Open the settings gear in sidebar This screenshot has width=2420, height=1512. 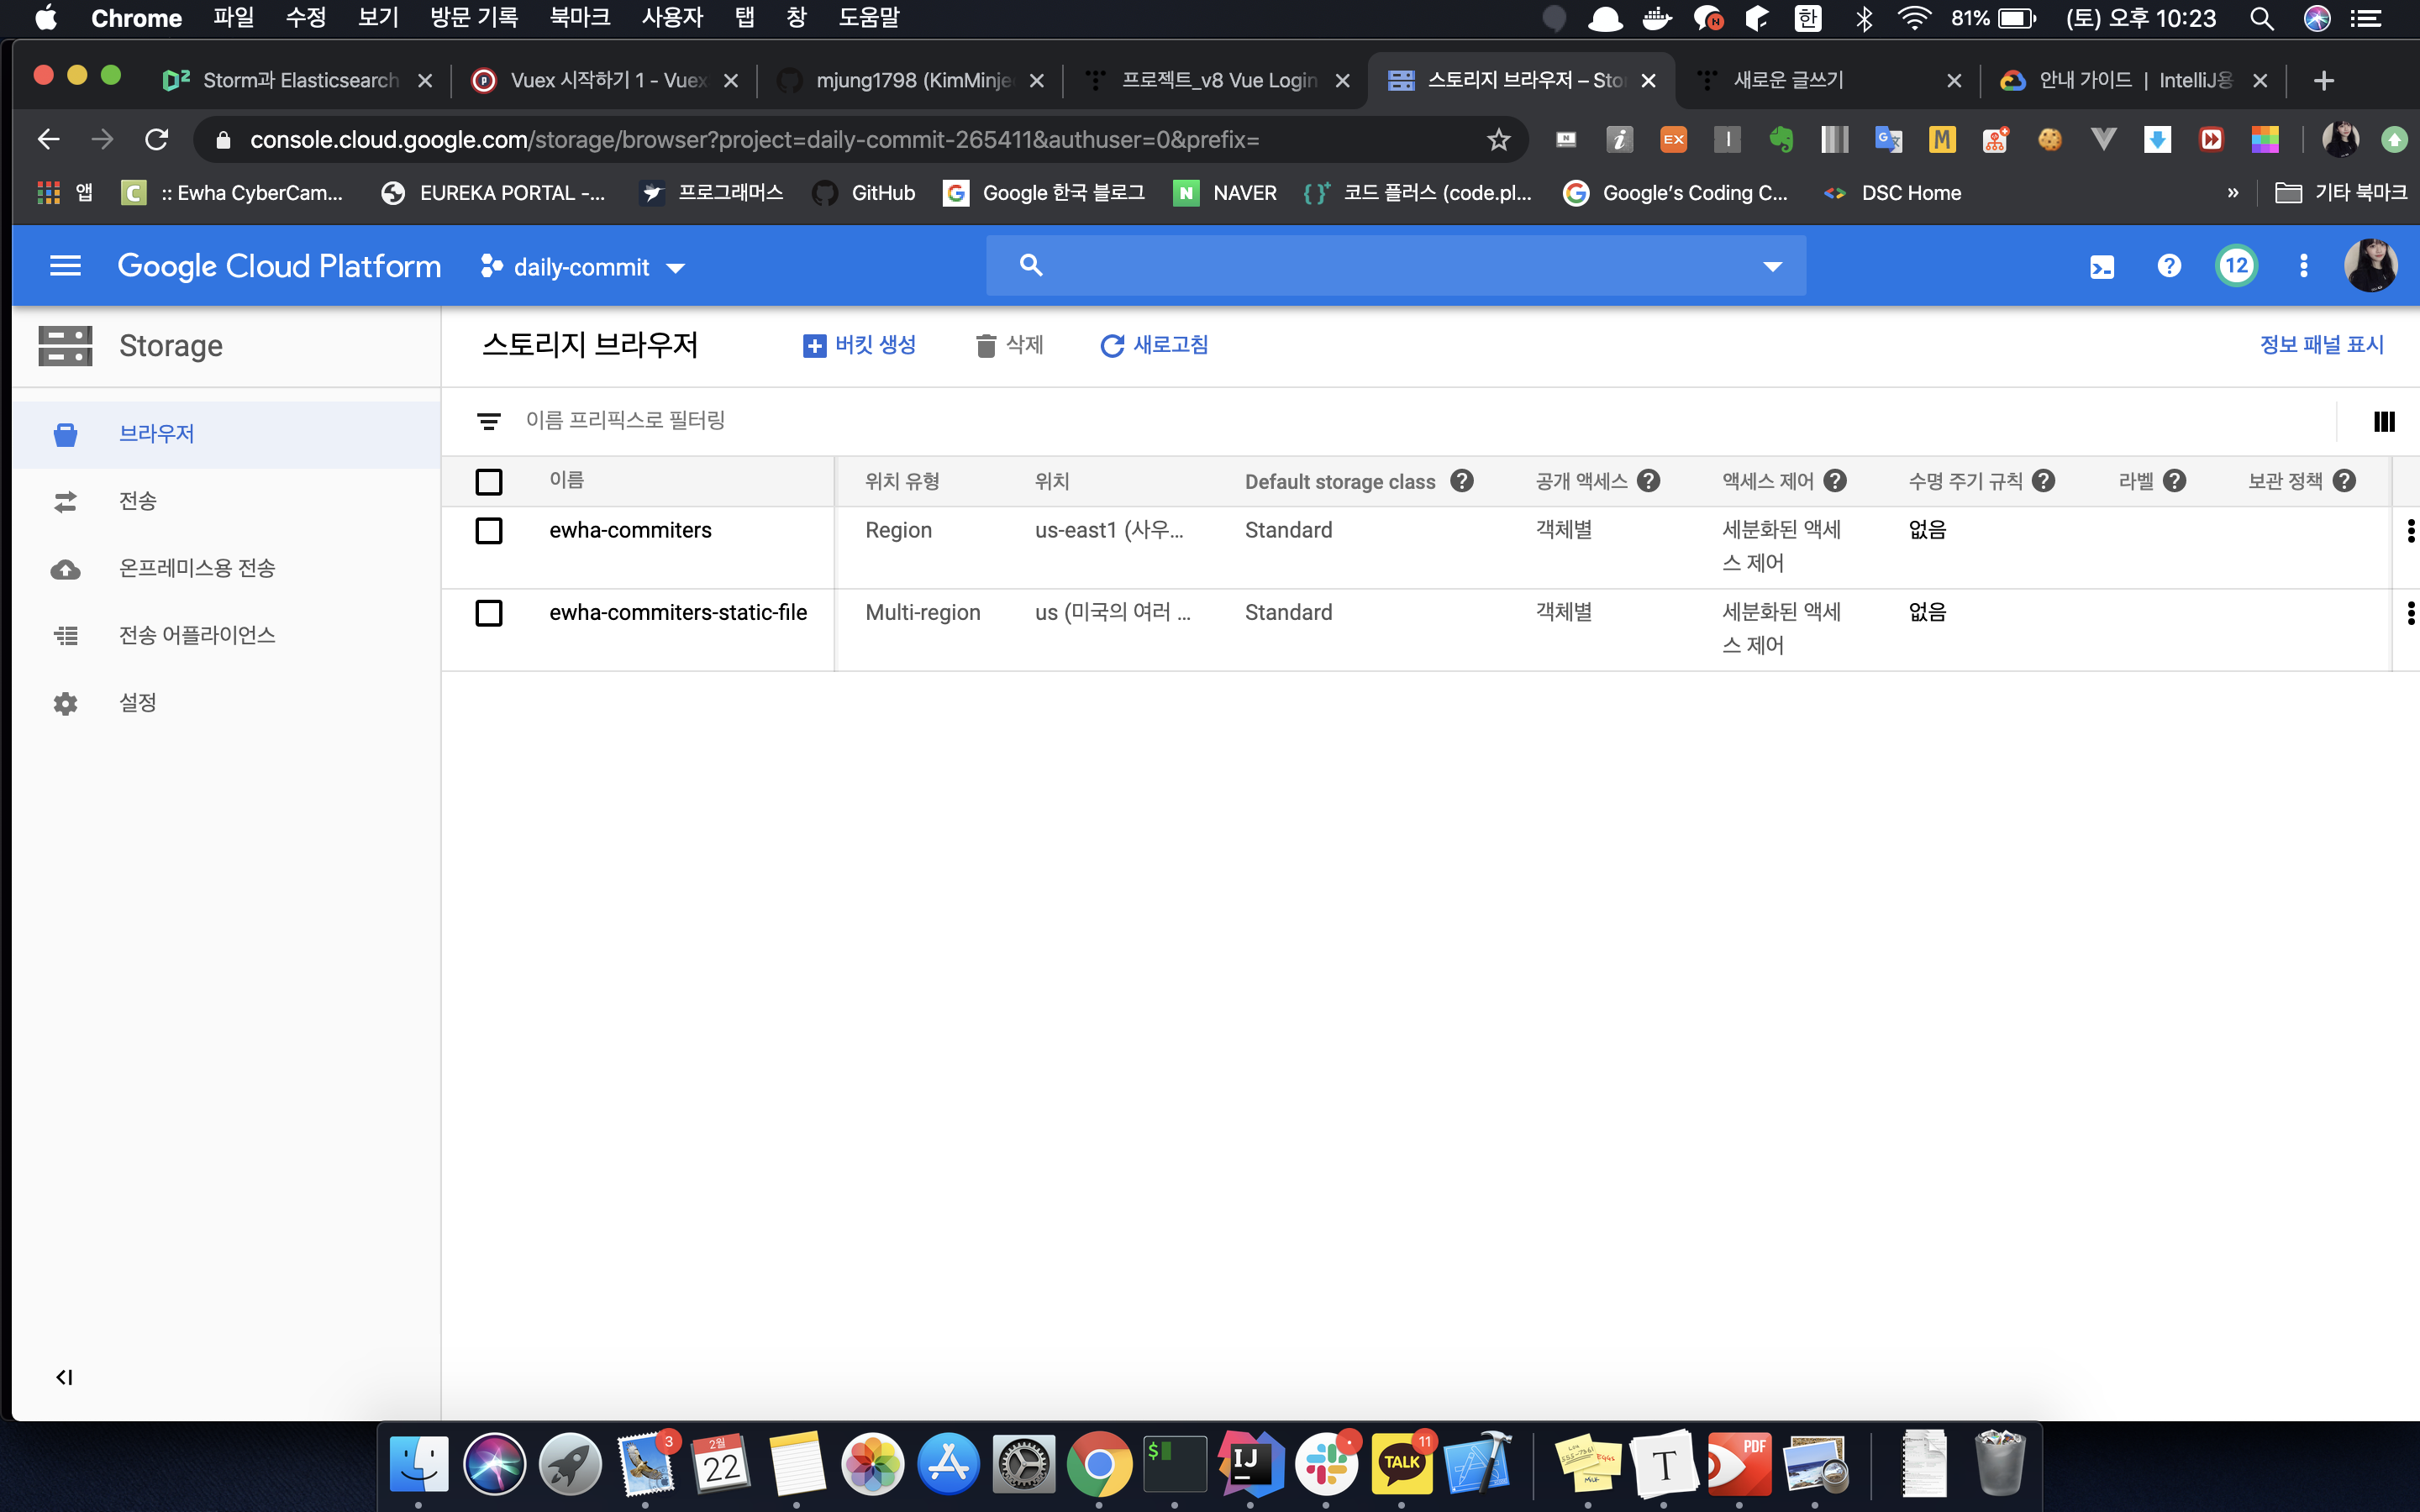pyautogui.click(x=66, y=703)
